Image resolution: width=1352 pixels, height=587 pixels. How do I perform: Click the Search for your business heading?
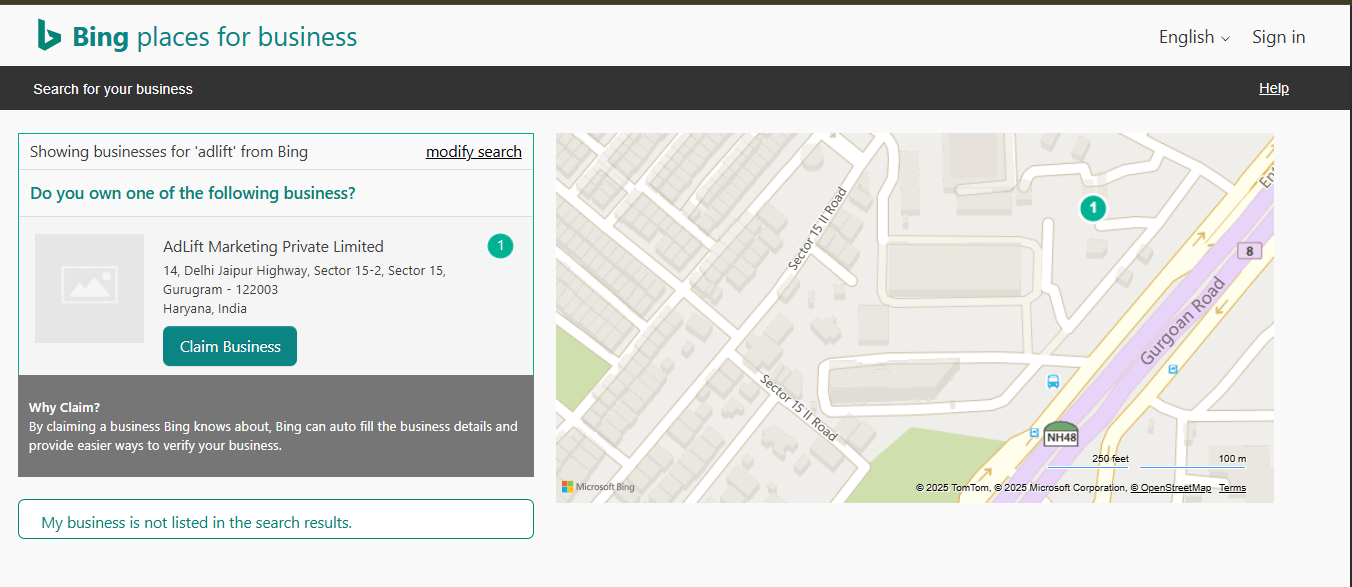pyautogui.click(x=113, y=89)
